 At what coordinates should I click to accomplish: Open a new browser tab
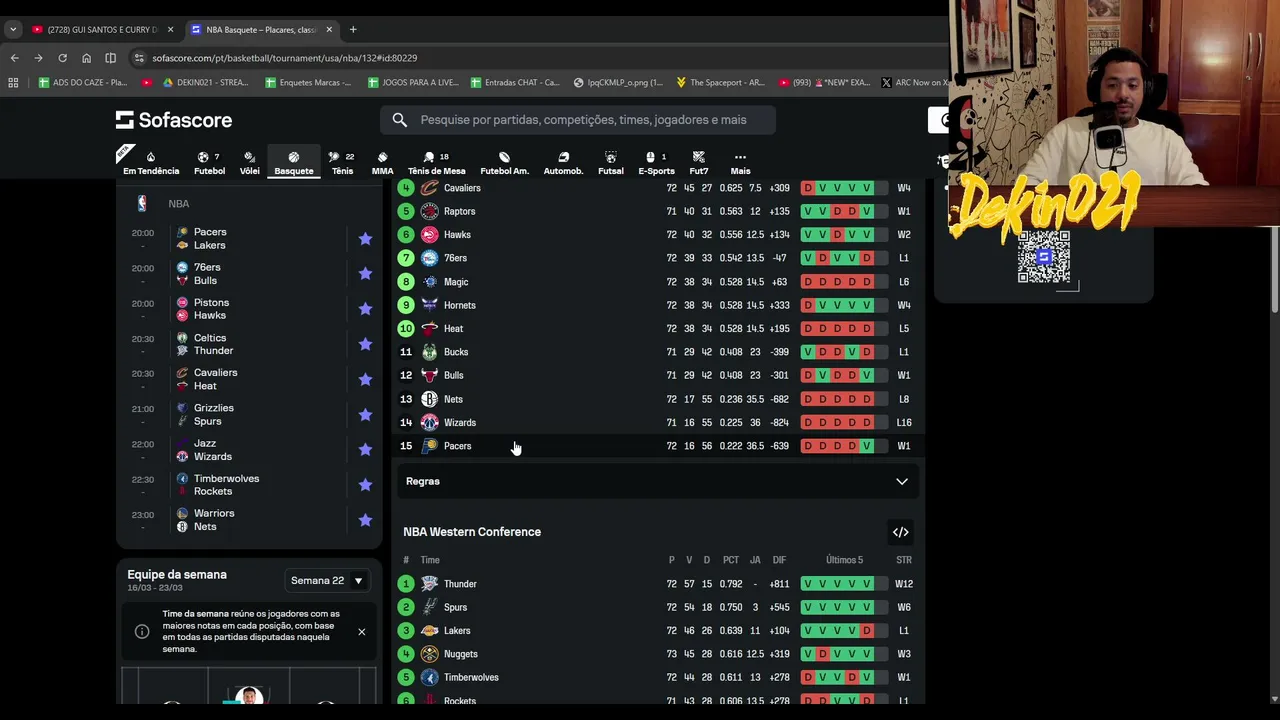353,29
